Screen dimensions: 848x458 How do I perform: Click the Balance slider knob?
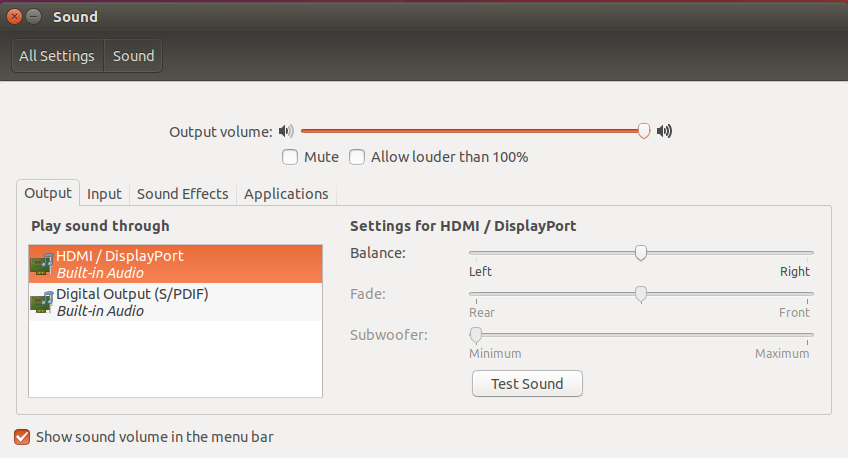point(641,253)
